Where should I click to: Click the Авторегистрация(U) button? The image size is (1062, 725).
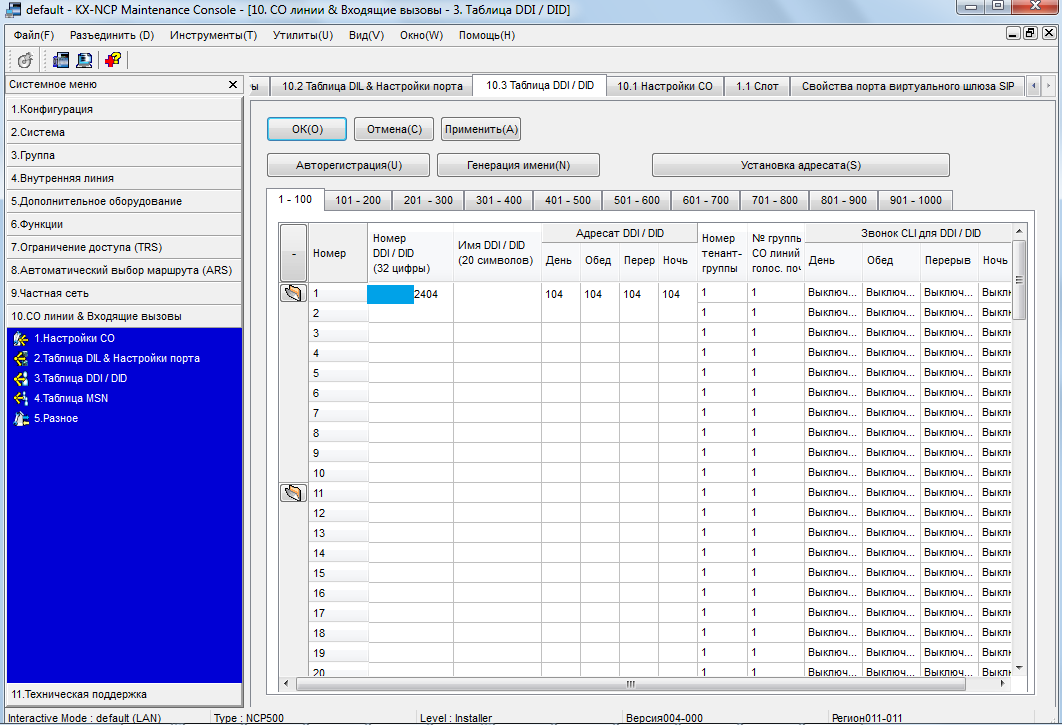point(348,165)
